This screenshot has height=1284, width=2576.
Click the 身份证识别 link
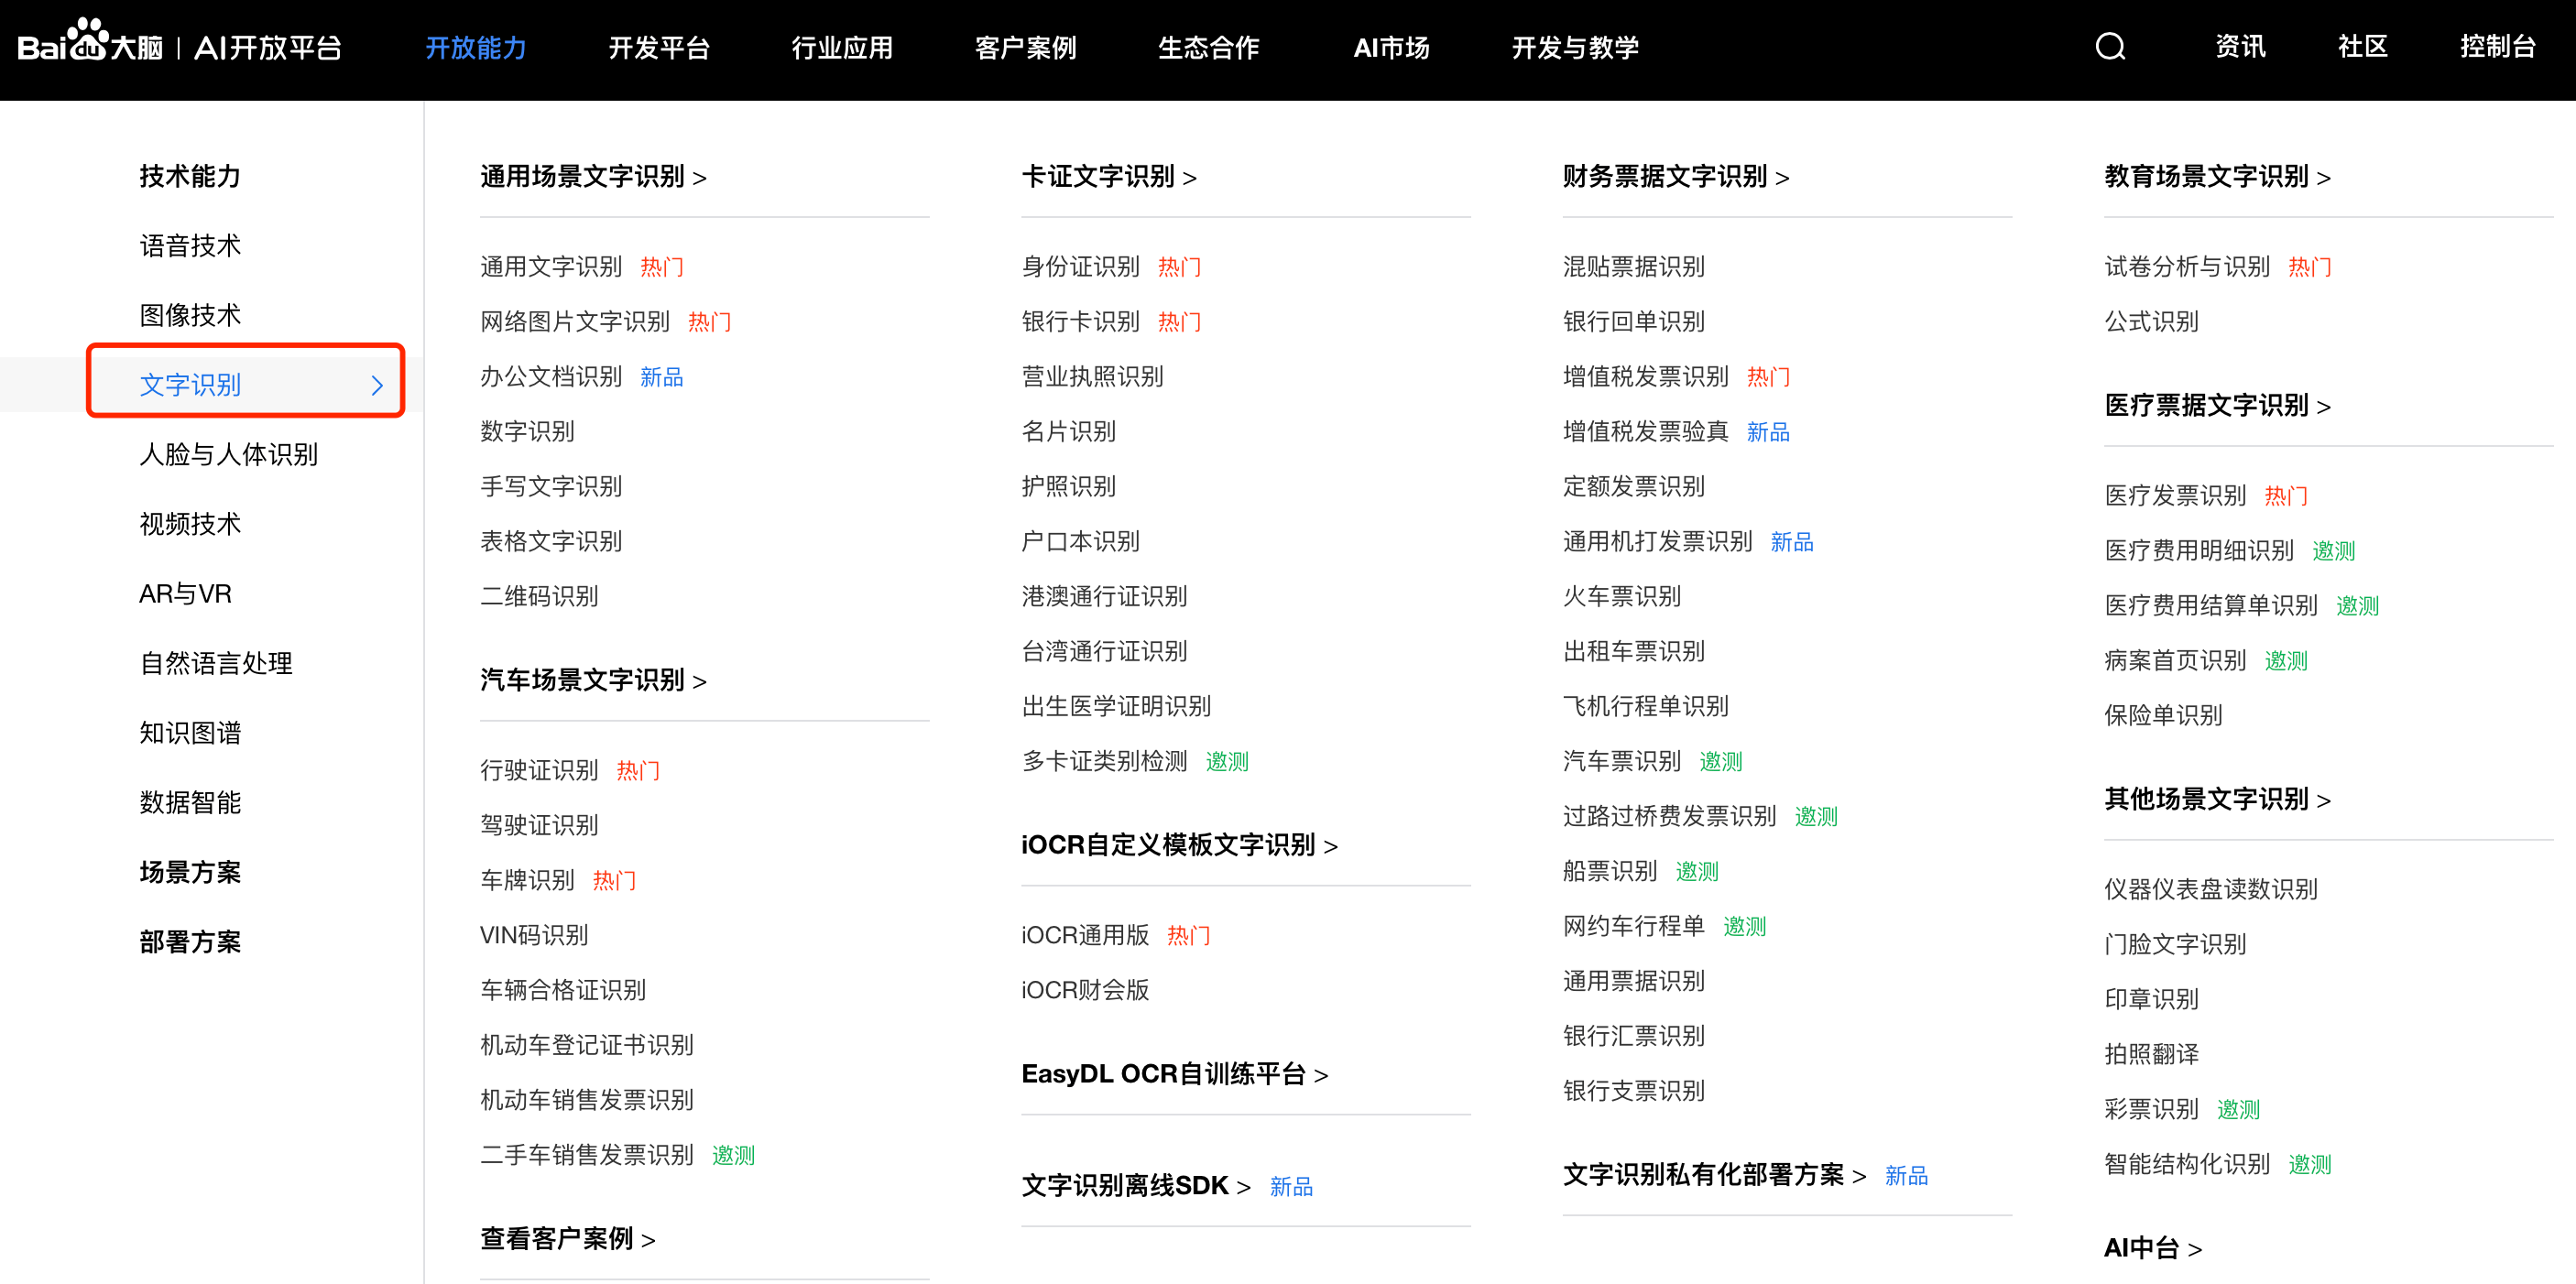1081,266
